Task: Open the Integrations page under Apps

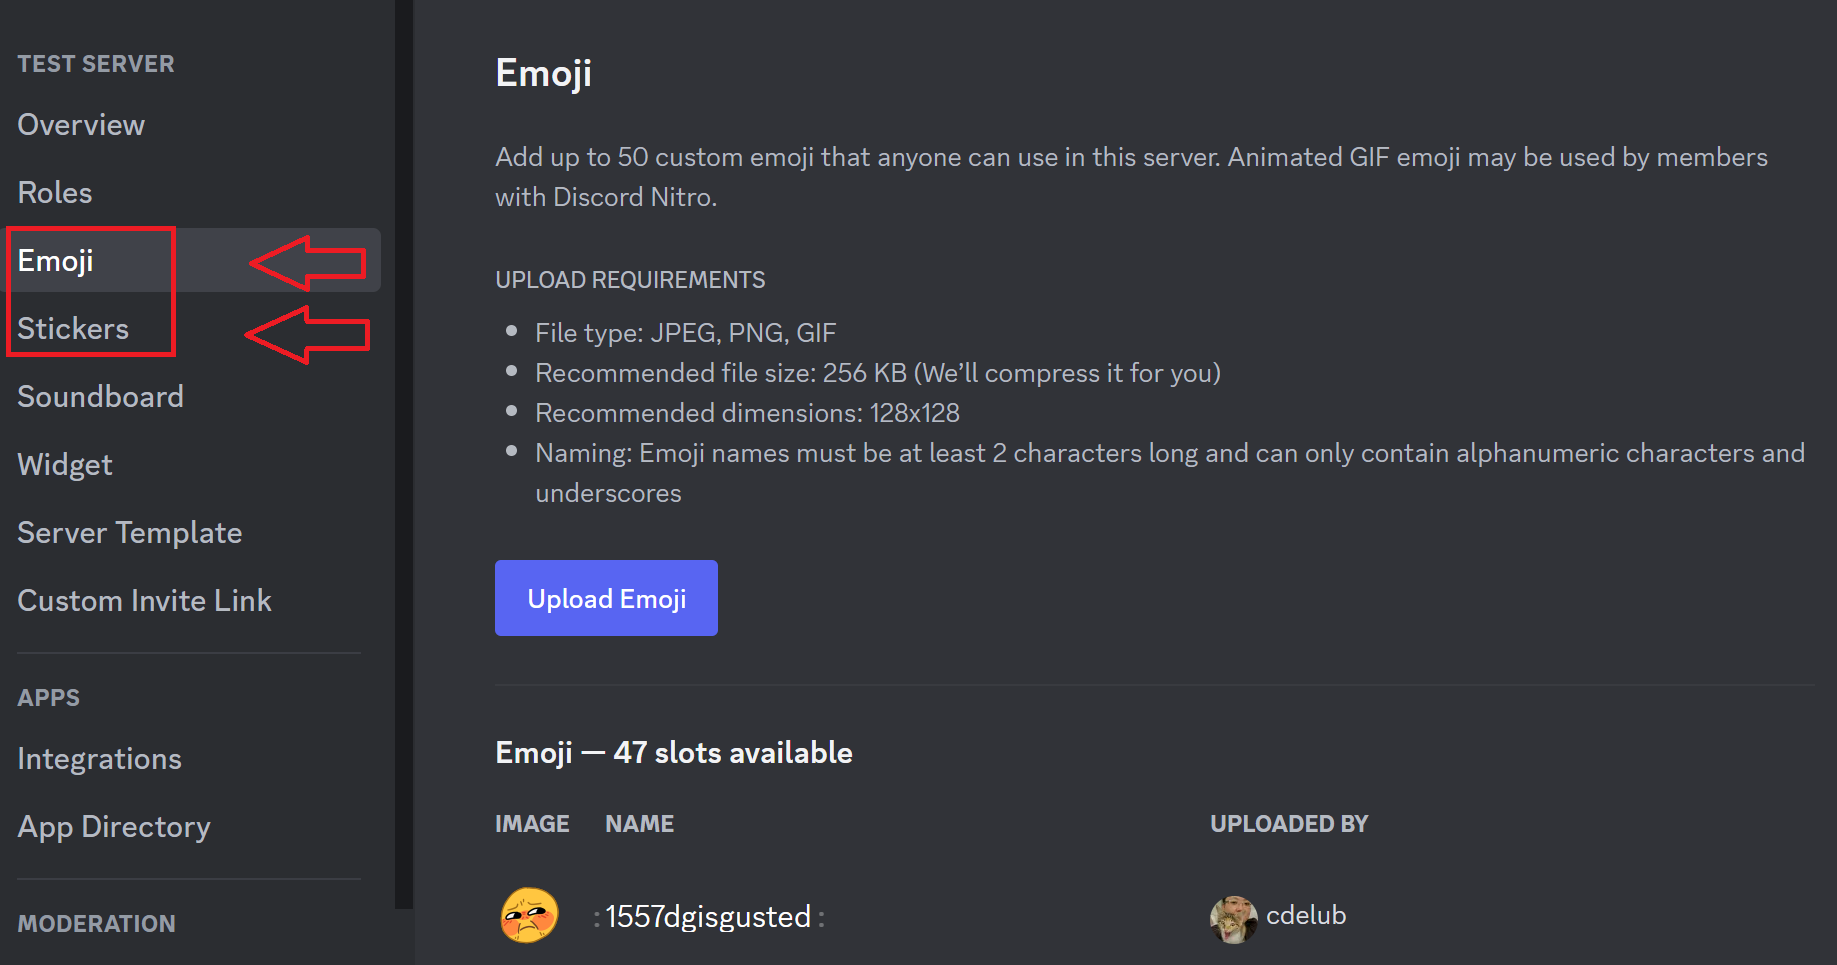Action: click(99, 758)
